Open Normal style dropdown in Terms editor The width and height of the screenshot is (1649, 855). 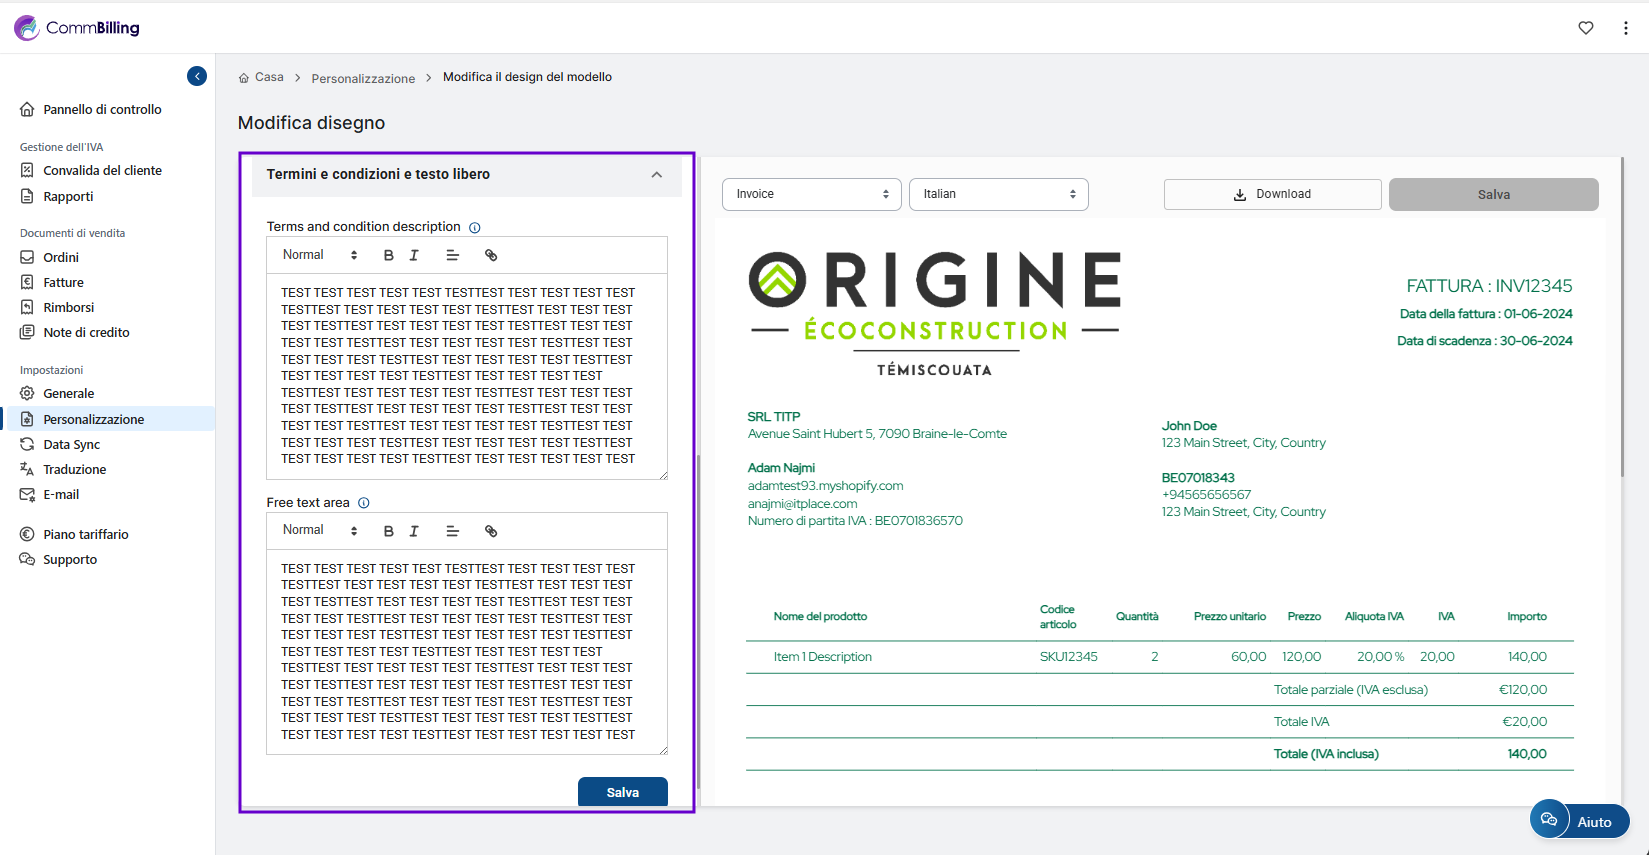(320, 255)
